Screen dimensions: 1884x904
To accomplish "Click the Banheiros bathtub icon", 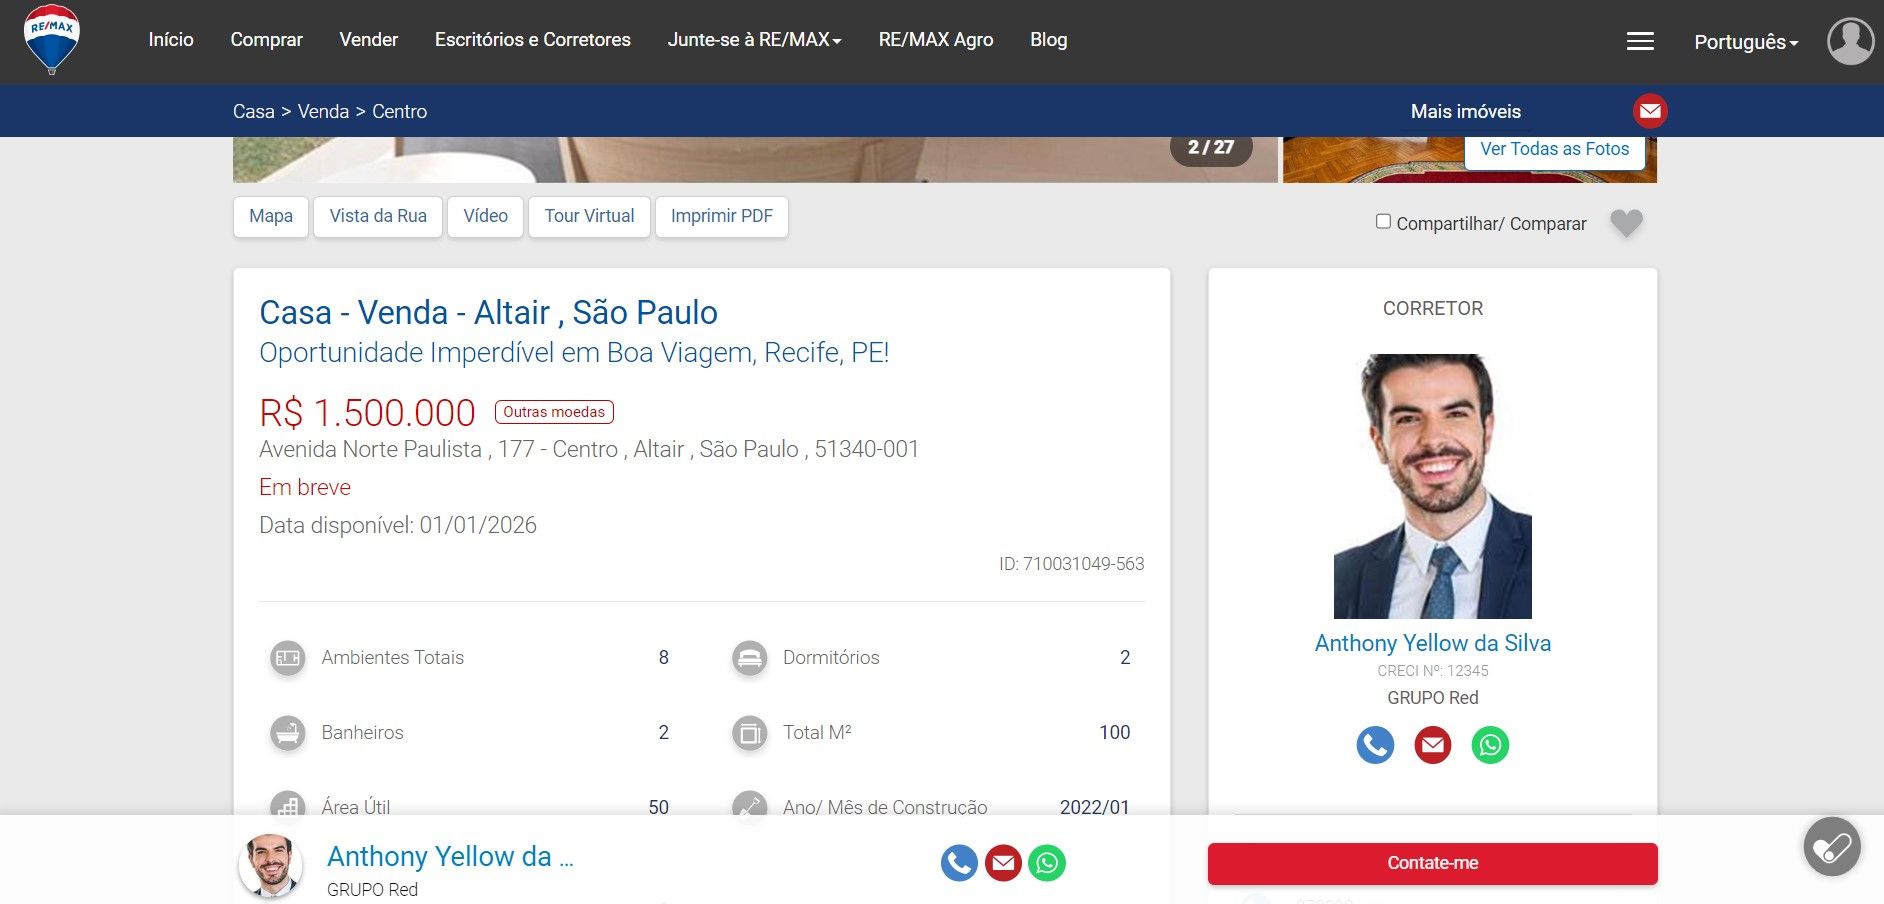I will [288, 733].
